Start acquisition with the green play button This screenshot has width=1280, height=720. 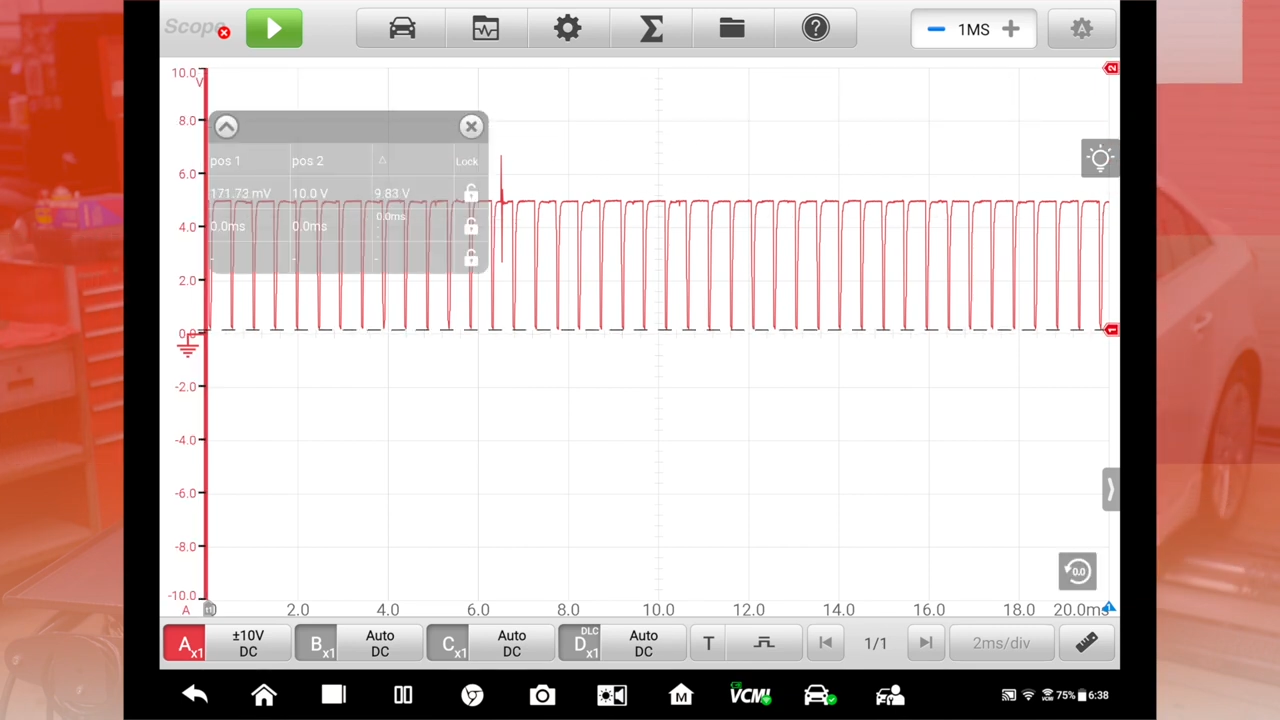(x=274, y=27)
